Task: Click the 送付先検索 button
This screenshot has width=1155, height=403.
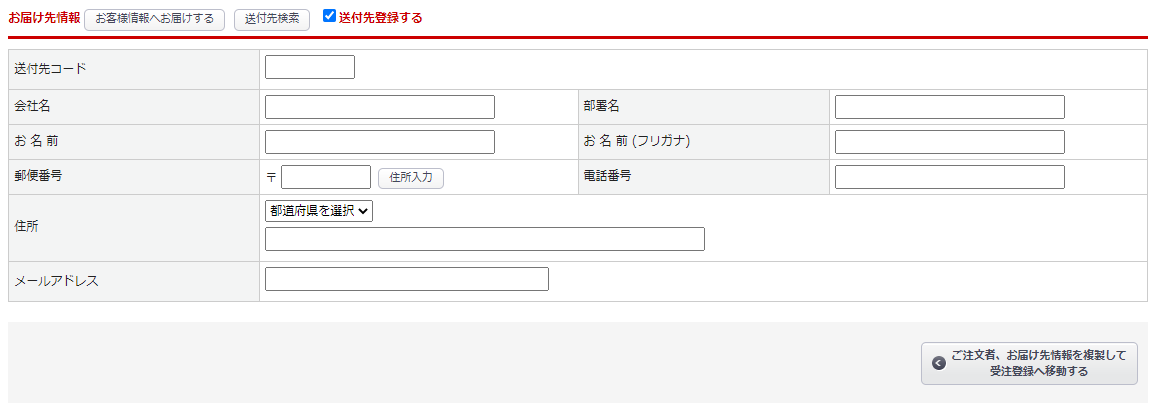Action: click(272, 19)
